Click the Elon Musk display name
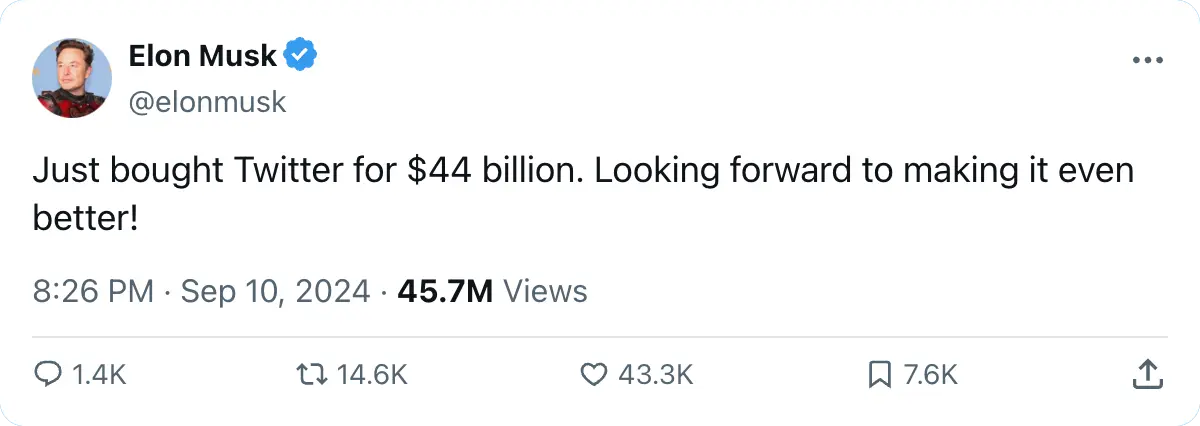This screenshot has height=426, width=1200. (202, 56)
